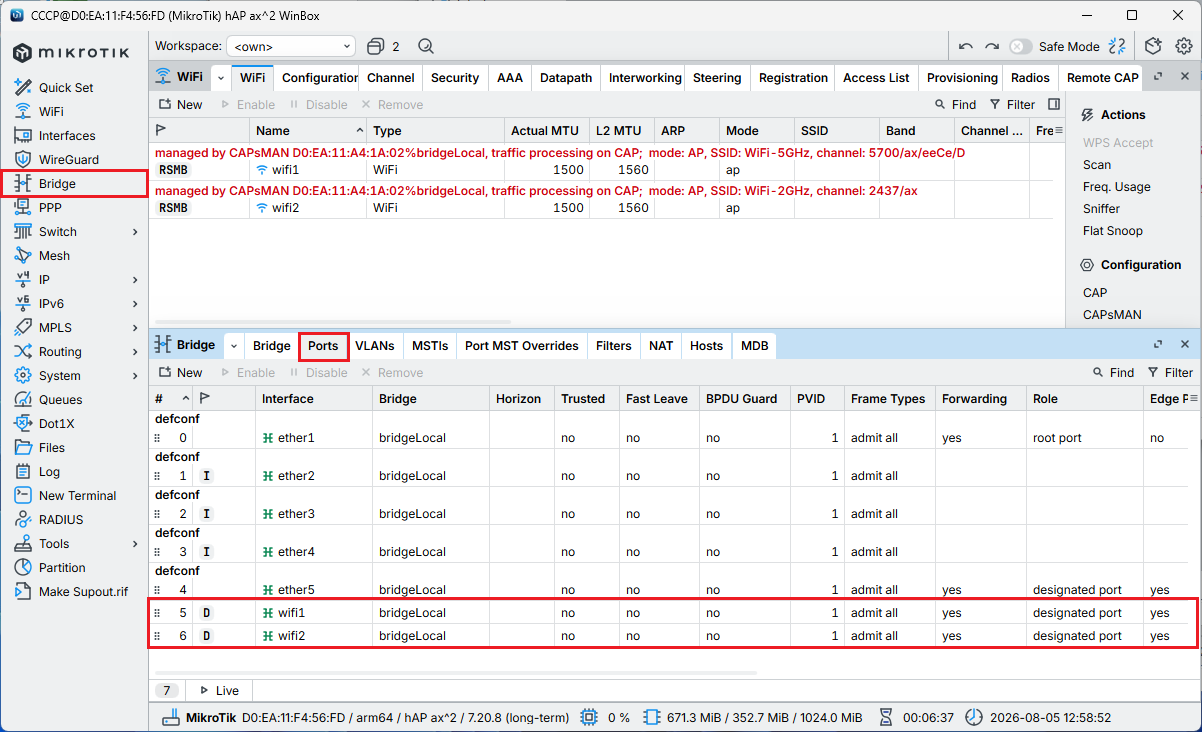Expand the IP submenu
Viewport: 1202px width, 732px height.
pos(135,280)
